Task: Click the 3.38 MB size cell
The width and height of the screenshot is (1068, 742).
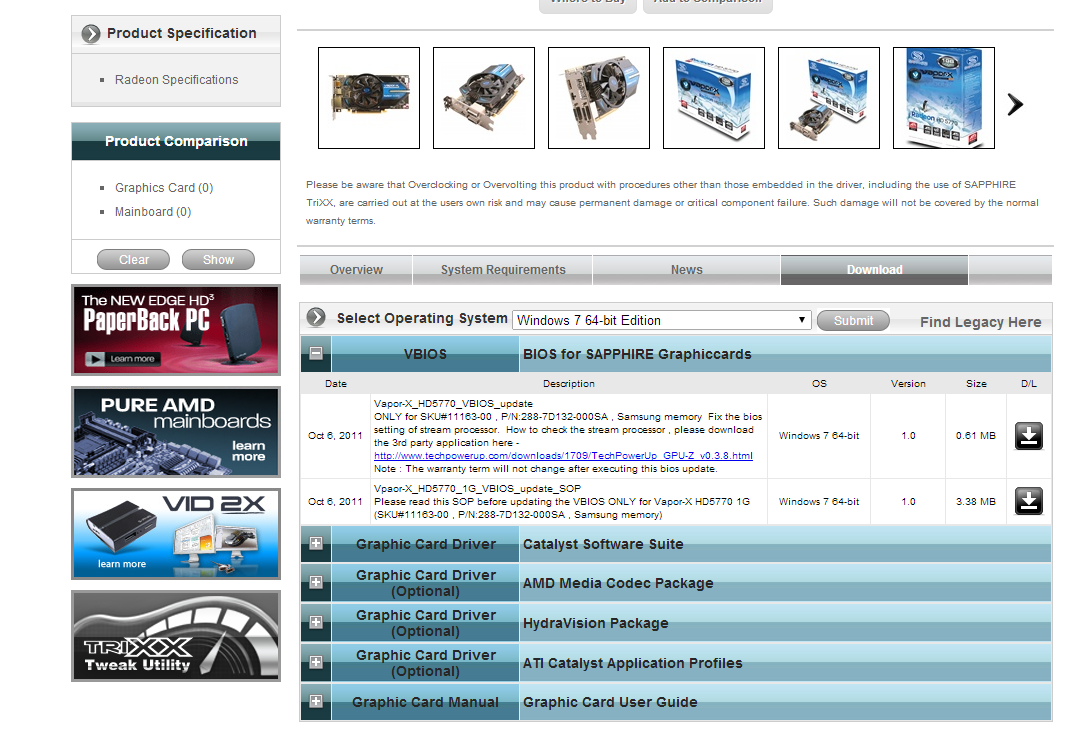Action: [x=975, y=501]
